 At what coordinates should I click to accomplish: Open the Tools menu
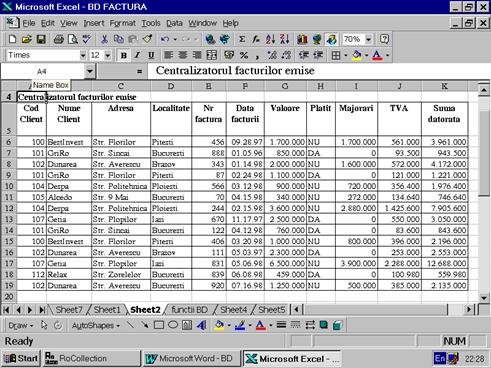(x=151, y=23)
